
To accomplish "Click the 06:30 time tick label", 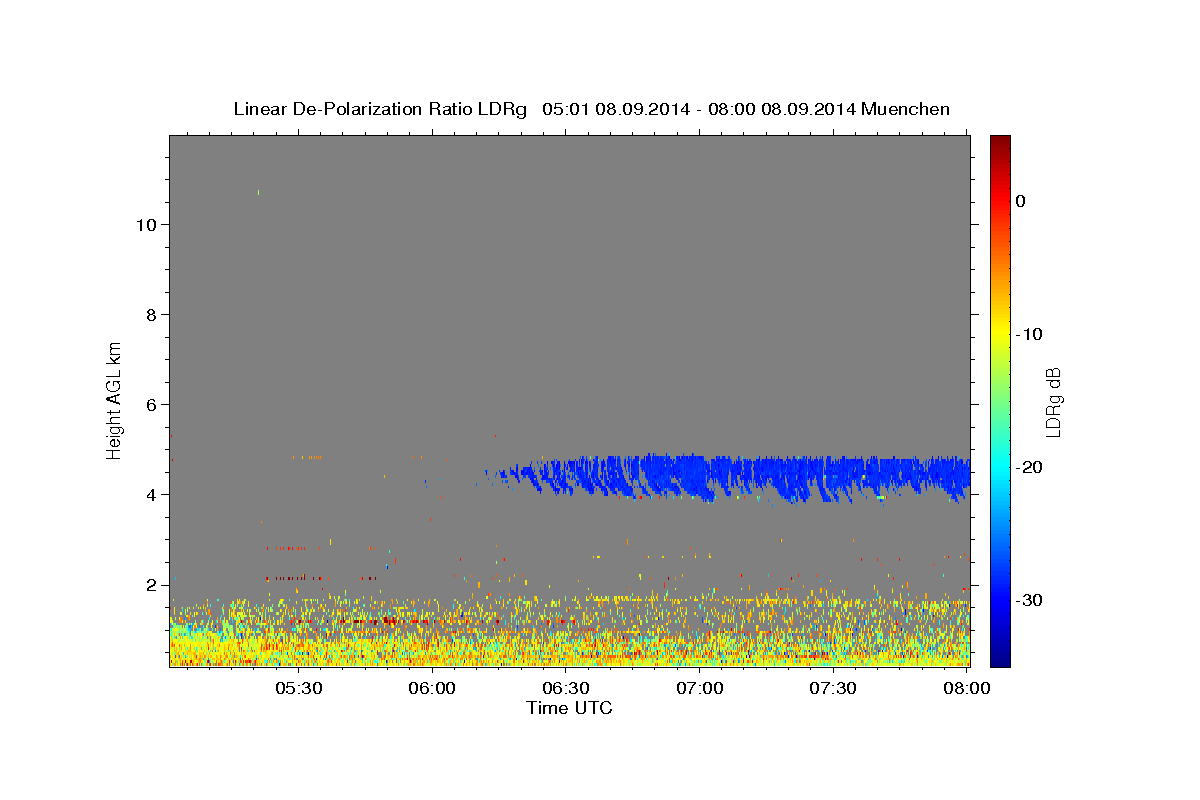I will click(x=565, y=688).
